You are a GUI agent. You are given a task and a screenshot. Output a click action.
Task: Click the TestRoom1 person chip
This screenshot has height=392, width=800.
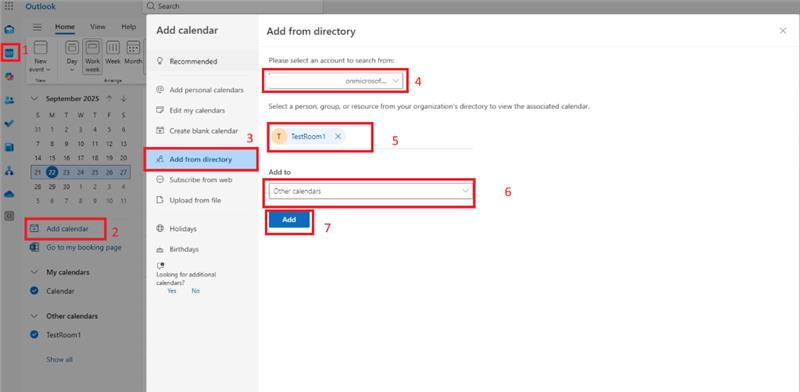tap(308, 136)
